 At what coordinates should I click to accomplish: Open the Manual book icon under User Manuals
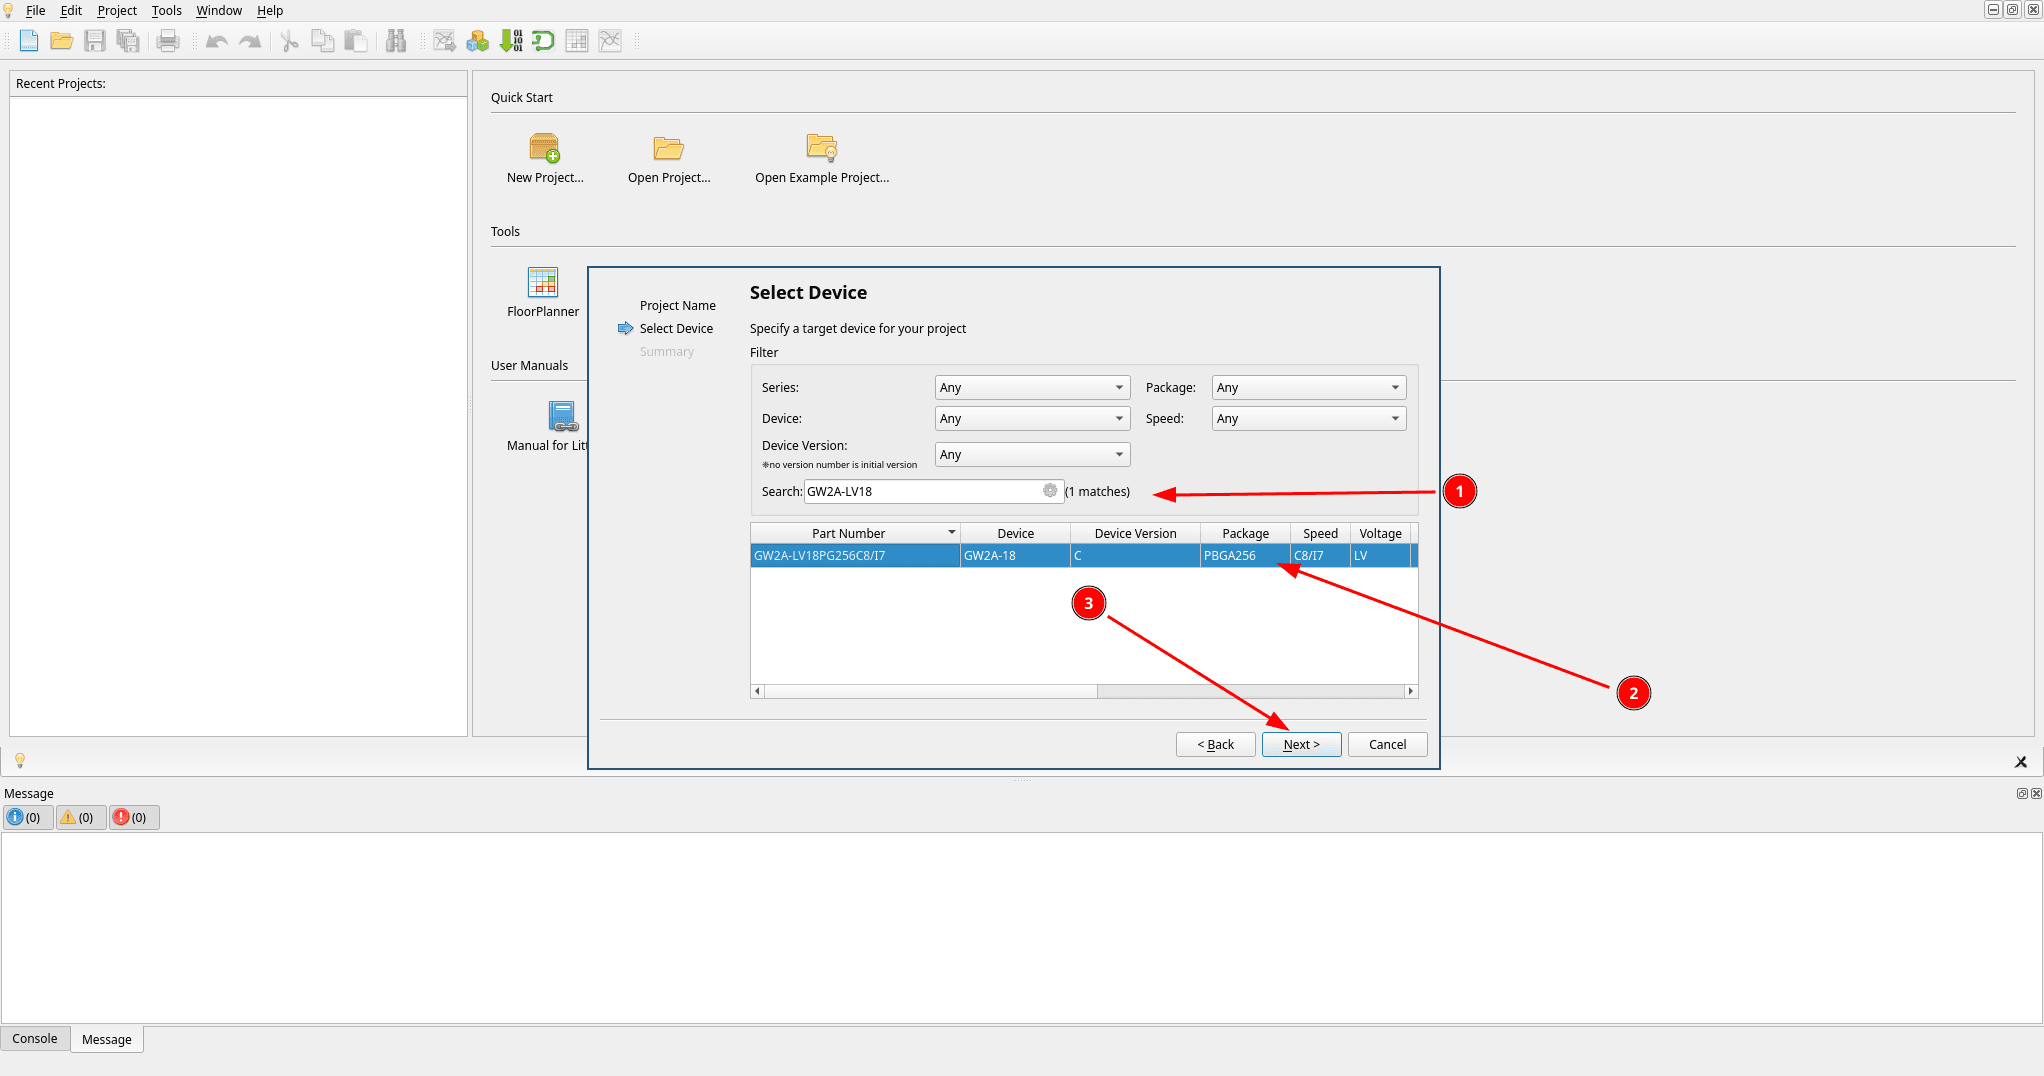pos(562,416)
